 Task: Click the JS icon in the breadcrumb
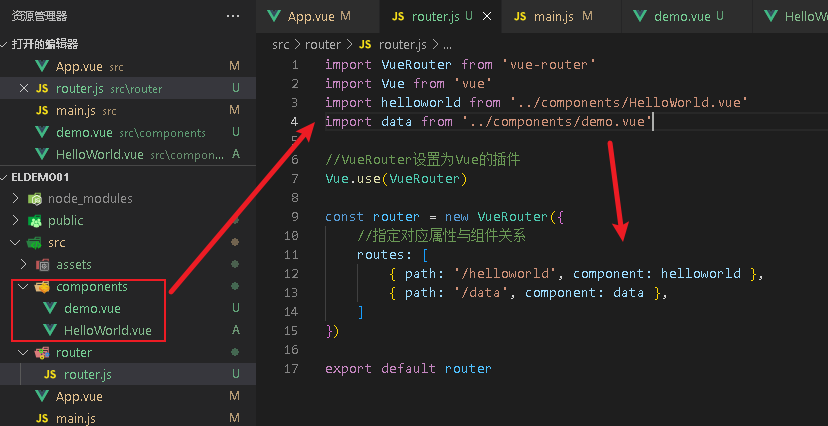[x=365, y=45]
